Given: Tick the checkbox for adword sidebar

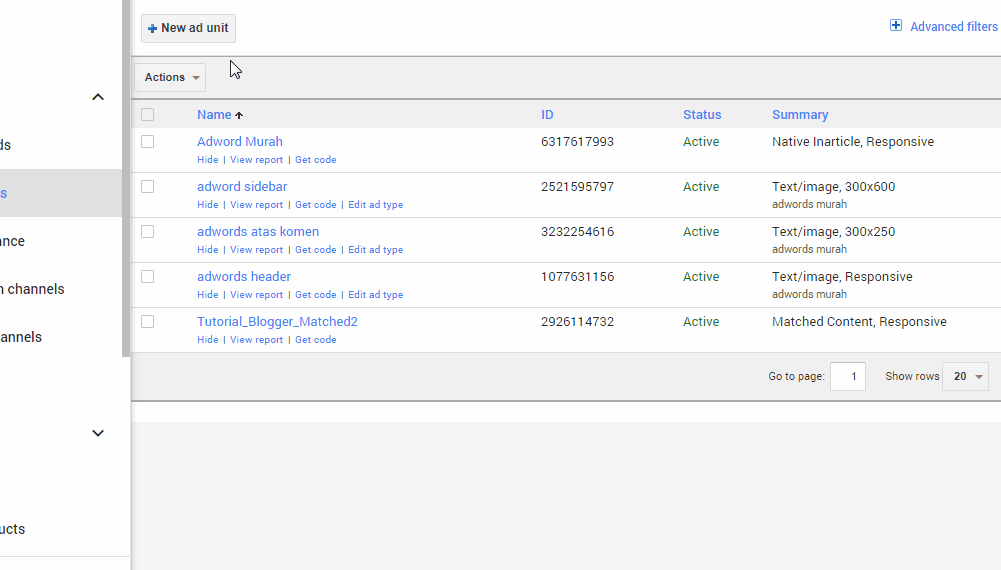Looking at the screenshot, I should click(147, 186).
